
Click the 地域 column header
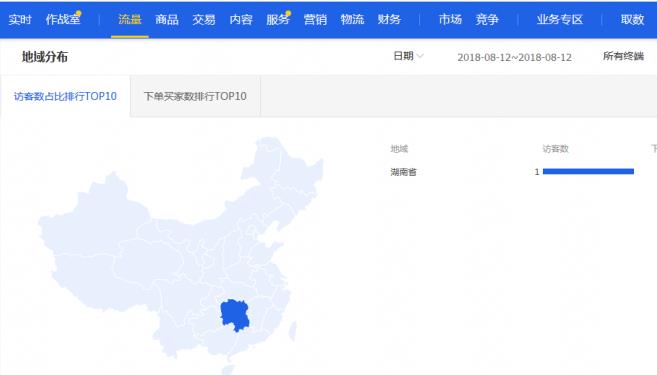pos(399,149)
